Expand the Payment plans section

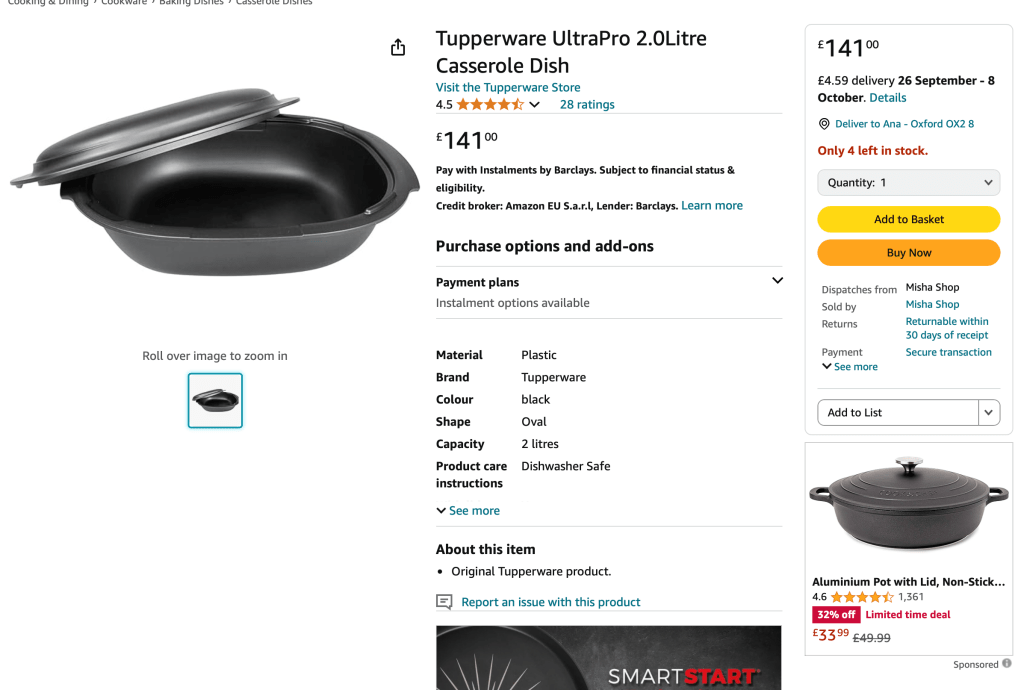(777, 281)
